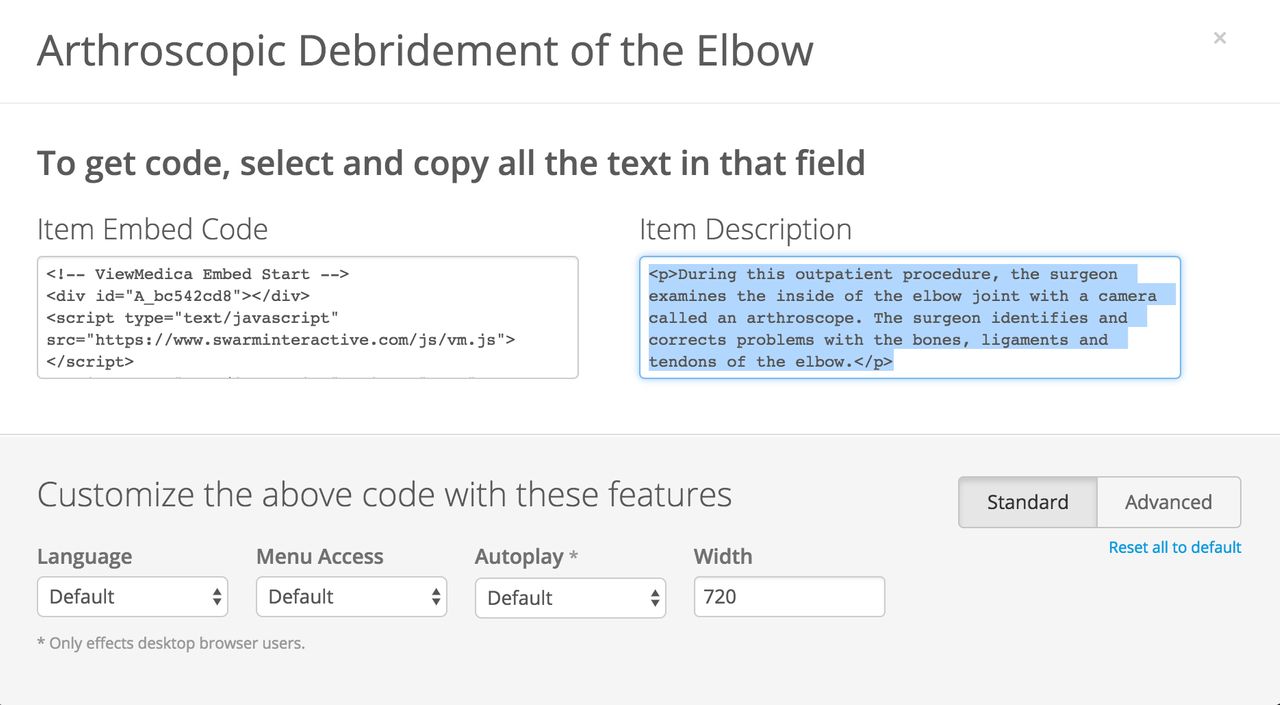Click the Item Description label

tap(745, 229)
